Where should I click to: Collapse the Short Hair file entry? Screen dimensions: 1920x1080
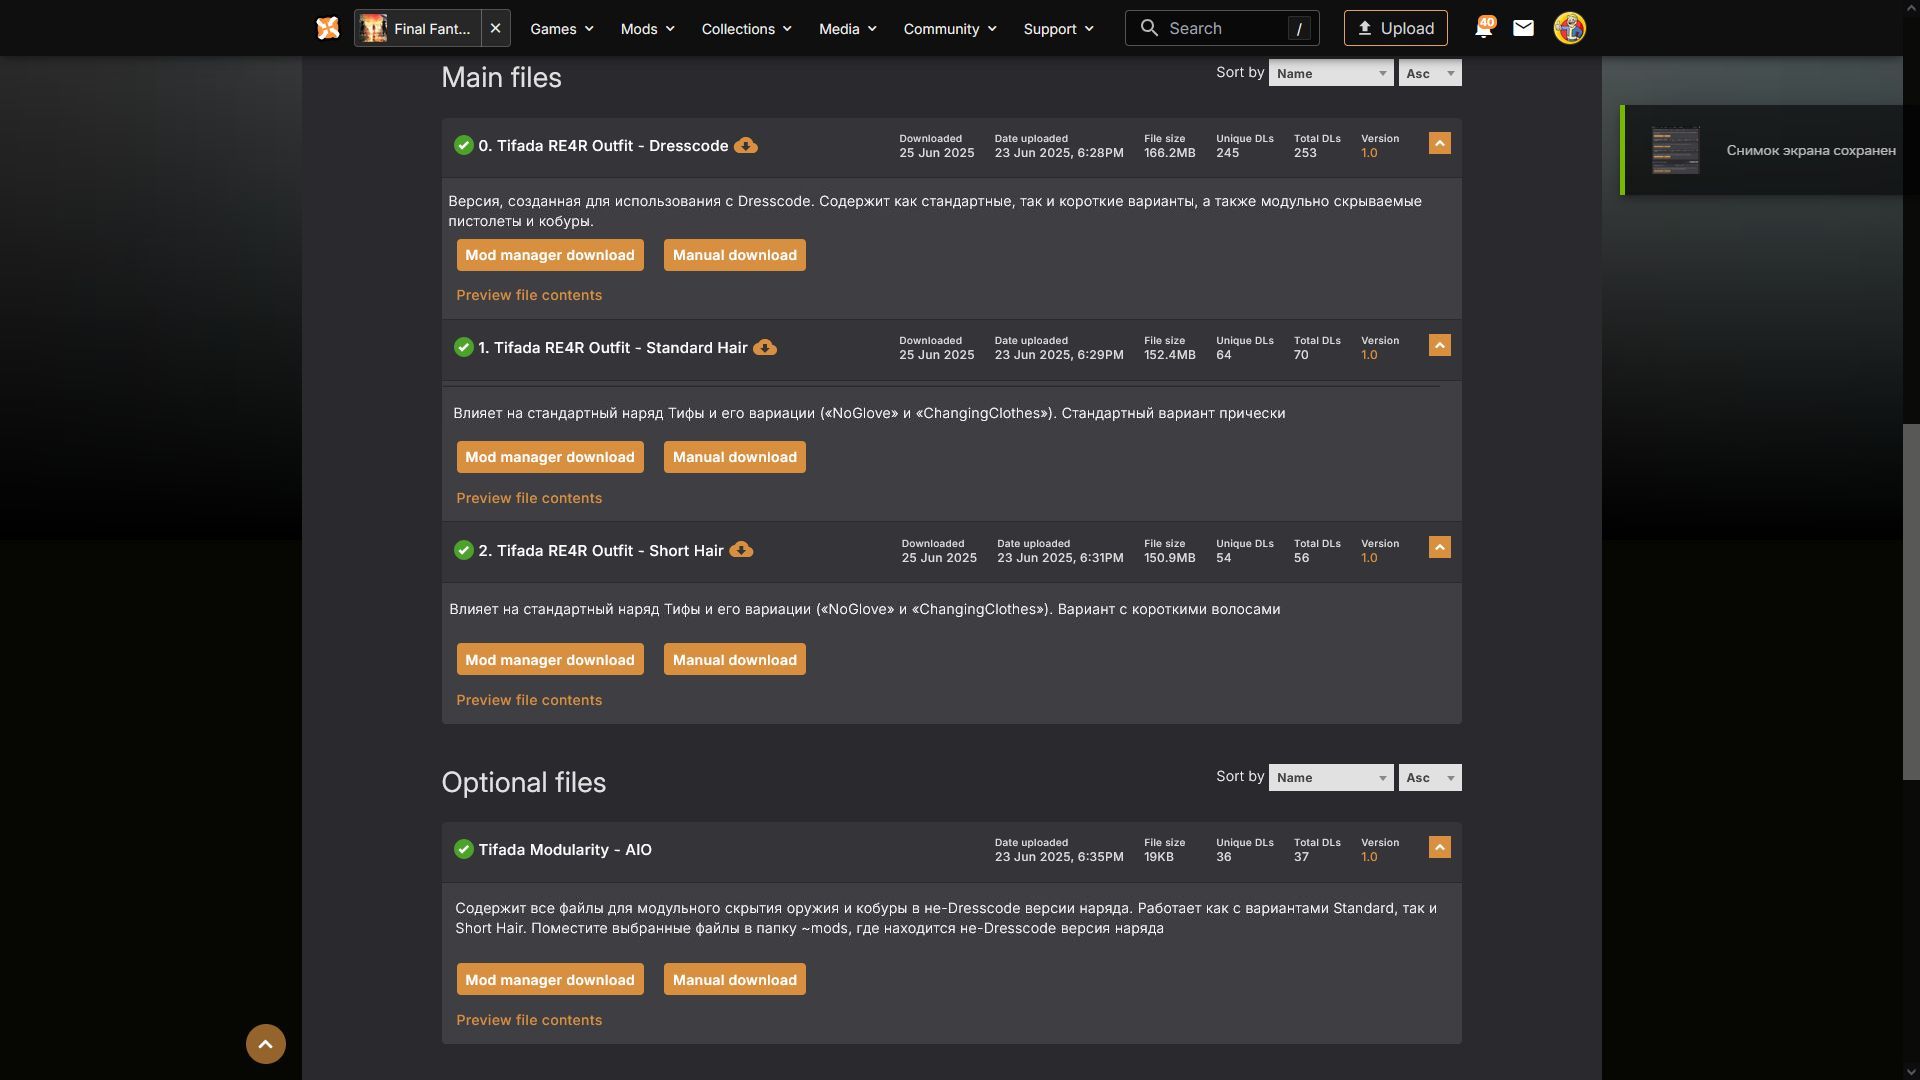[1439, 547]
